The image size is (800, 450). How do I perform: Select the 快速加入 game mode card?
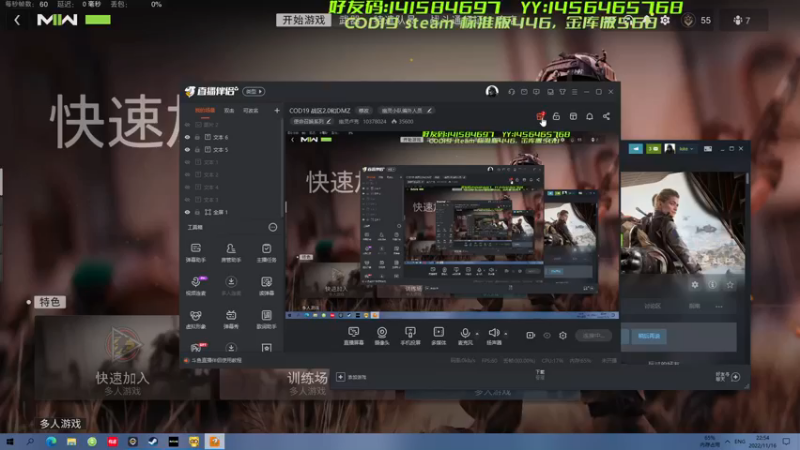pos(122,357)
